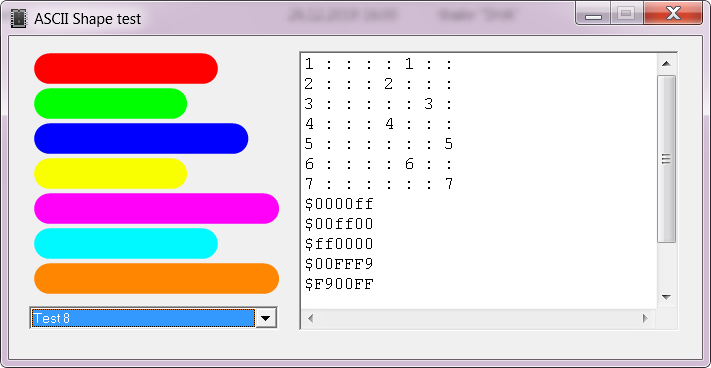Click the blue rounded bar
This screenshot has width=711, height=368.
click(x=141, y=138)
